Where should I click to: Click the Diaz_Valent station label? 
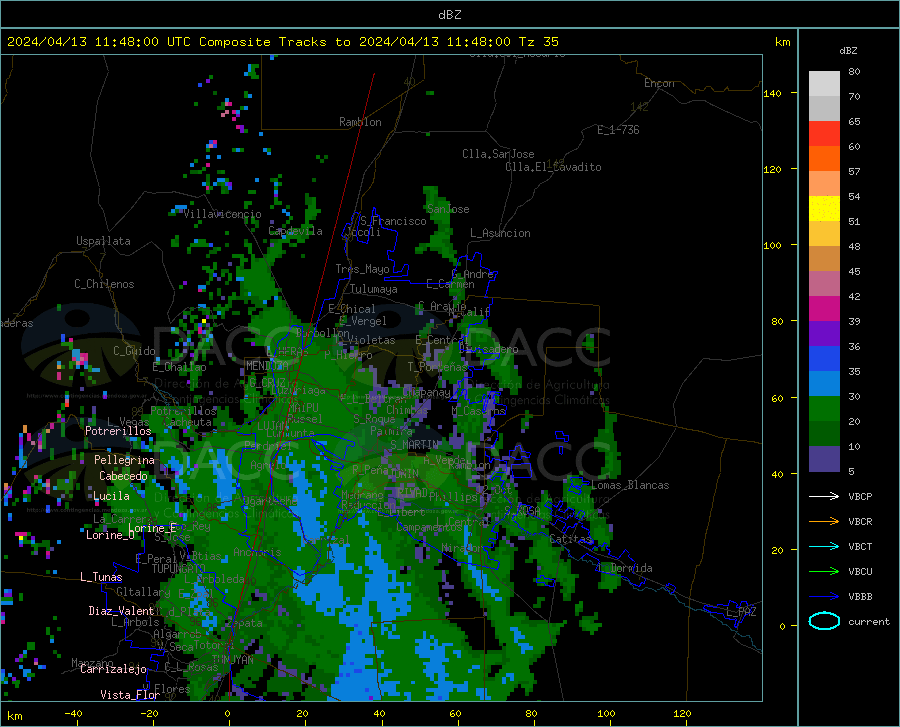[x=121, y=611]
